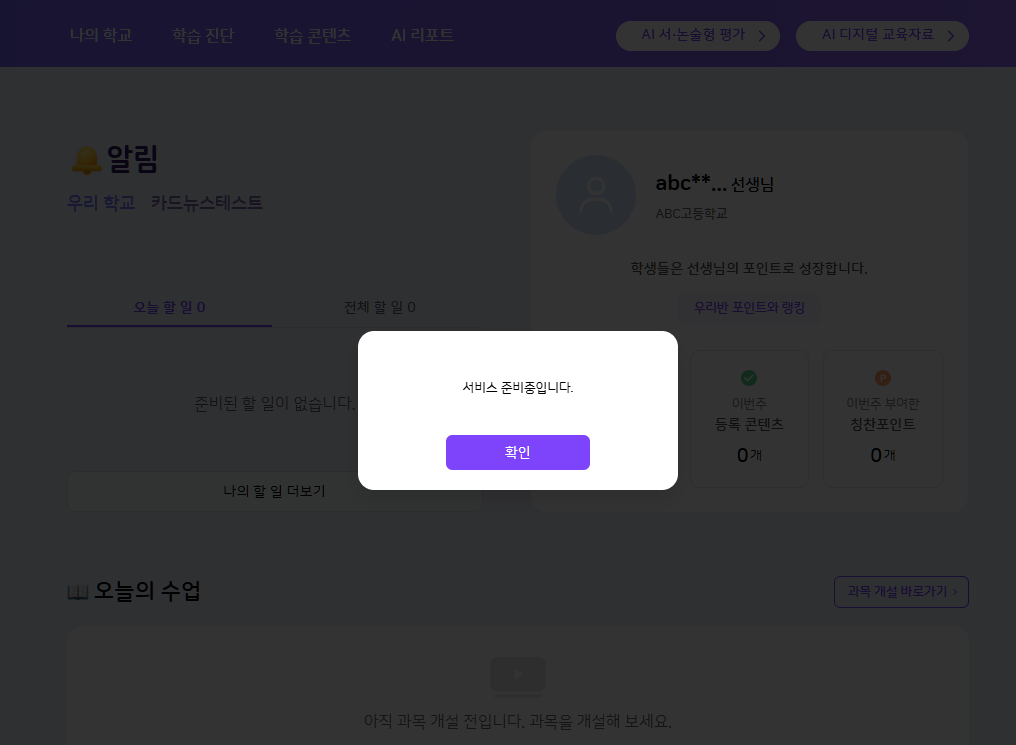
Task: Click the 나의 할 일 더보기 button
Action: click(x=273, y=491)
